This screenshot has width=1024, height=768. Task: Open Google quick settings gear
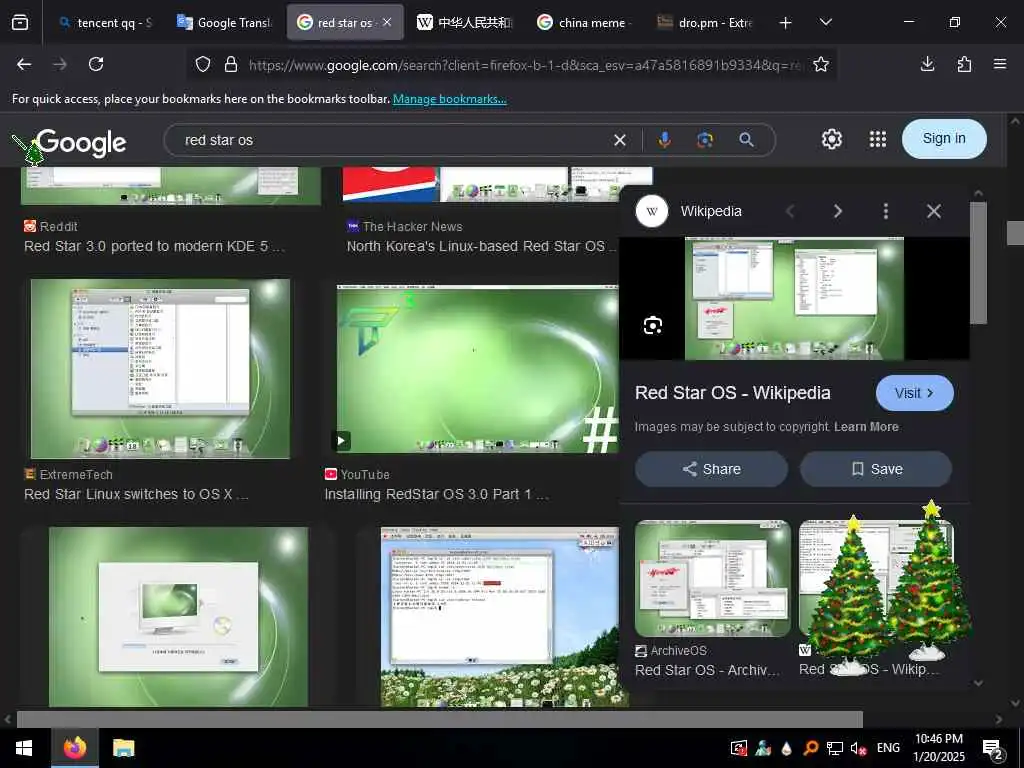pyautogui.click(x=831, y=139)
